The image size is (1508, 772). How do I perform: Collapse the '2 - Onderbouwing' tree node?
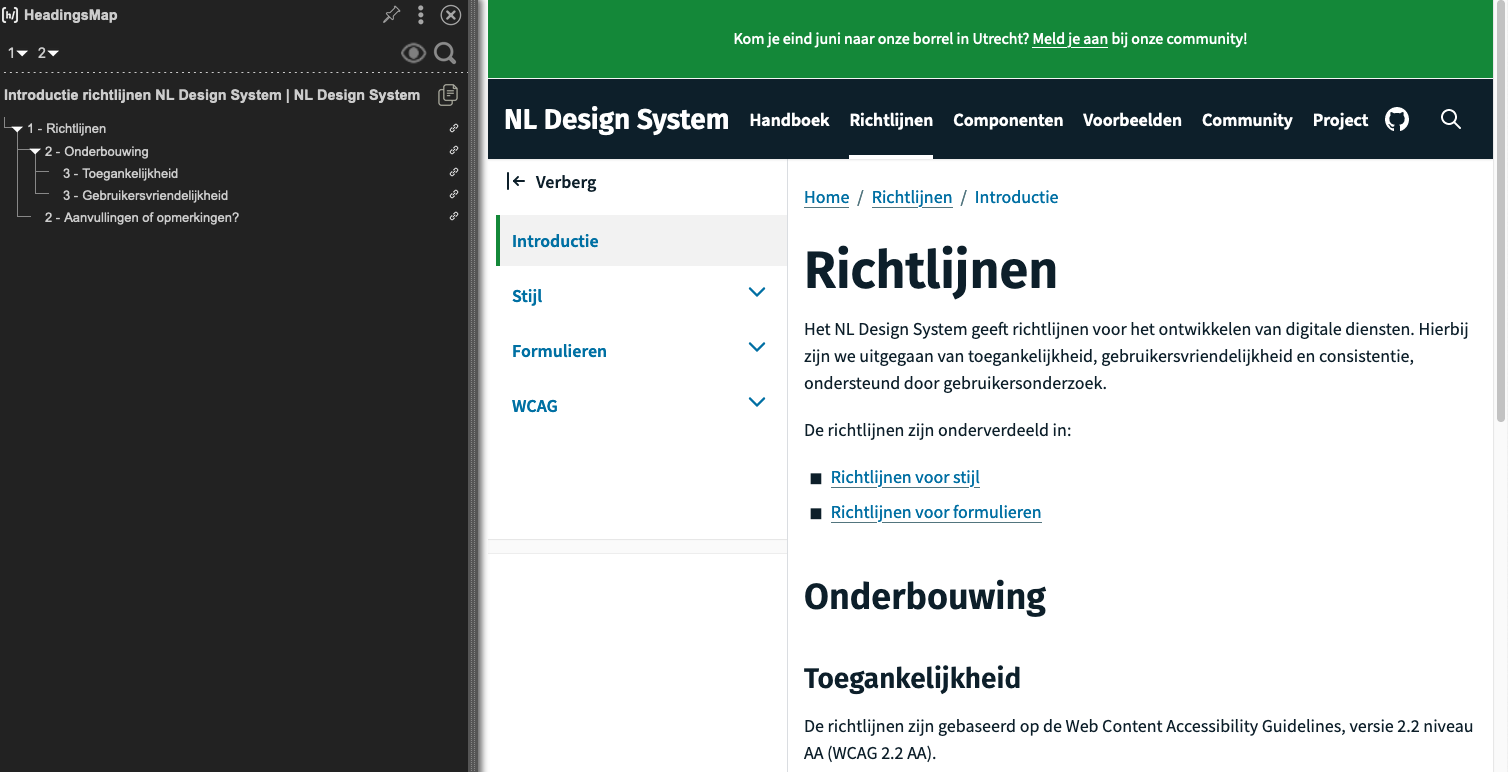click(35, 152)
